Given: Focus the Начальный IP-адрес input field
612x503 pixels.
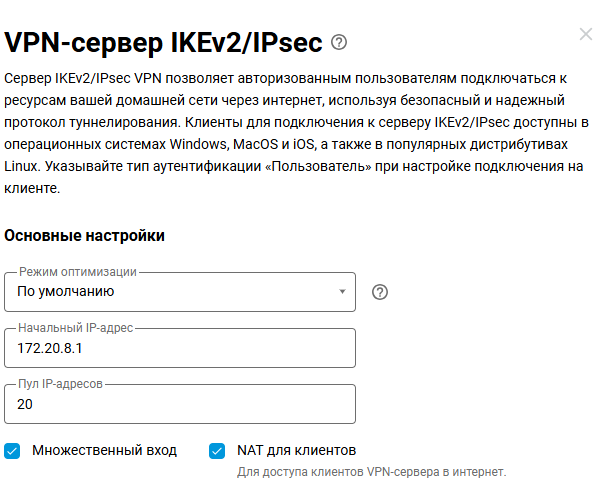Looking at the screenshot, I should (x=180, y=348).
